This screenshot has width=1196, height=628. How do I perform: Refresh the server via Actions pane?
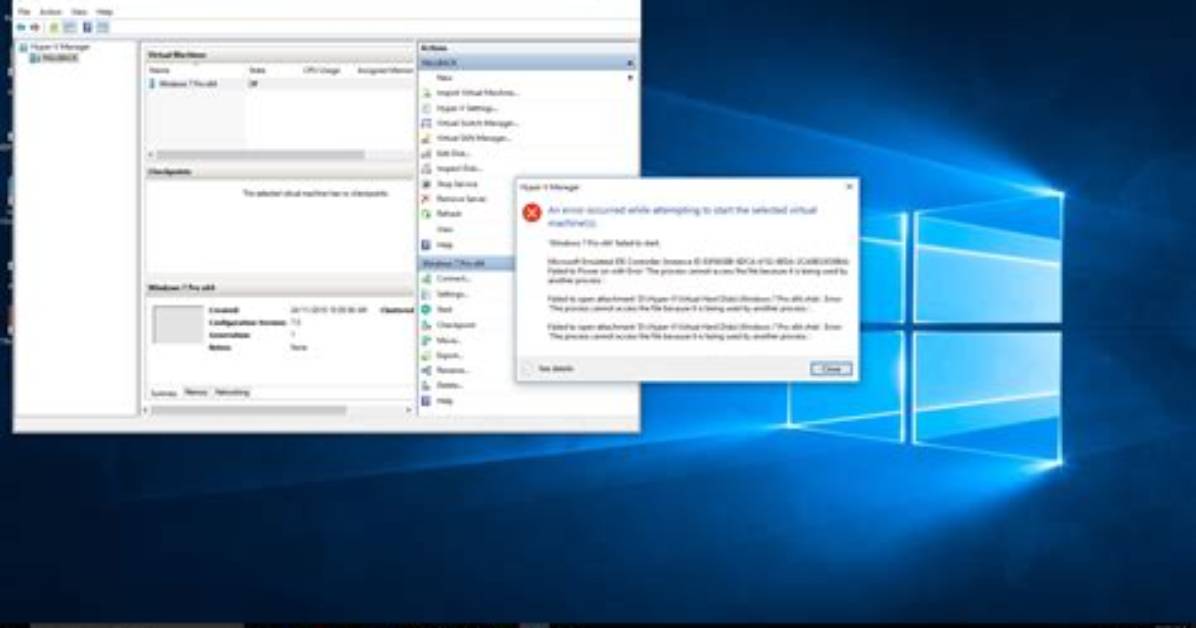448,214
